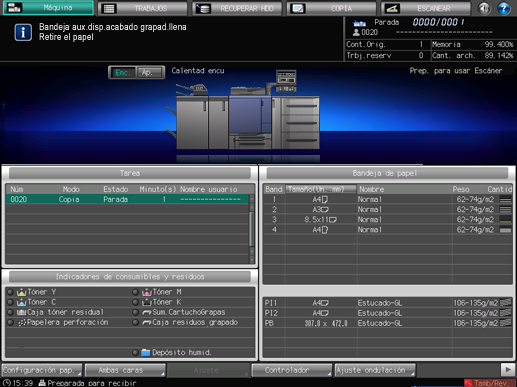Click the Controlador button
The image size is (517, 387).
click(292, 370)
